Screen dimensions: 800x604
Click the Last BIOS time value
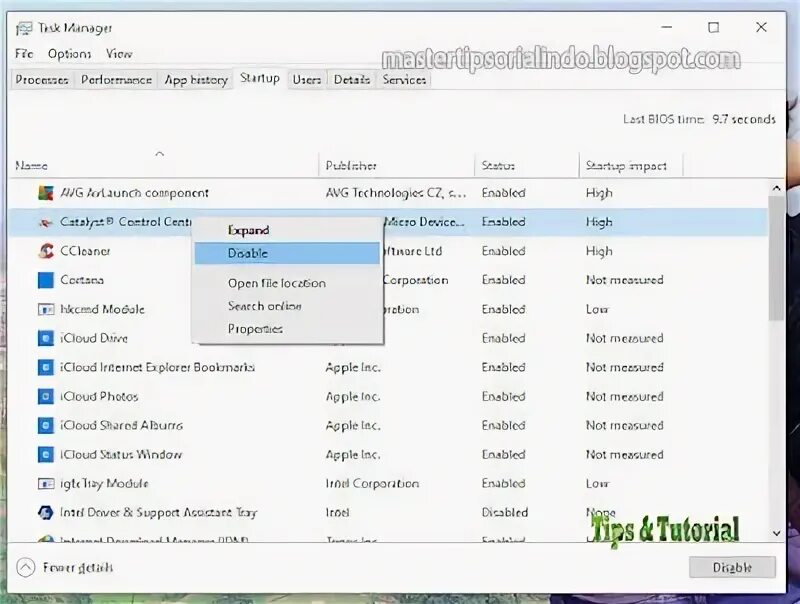(743, 119)
